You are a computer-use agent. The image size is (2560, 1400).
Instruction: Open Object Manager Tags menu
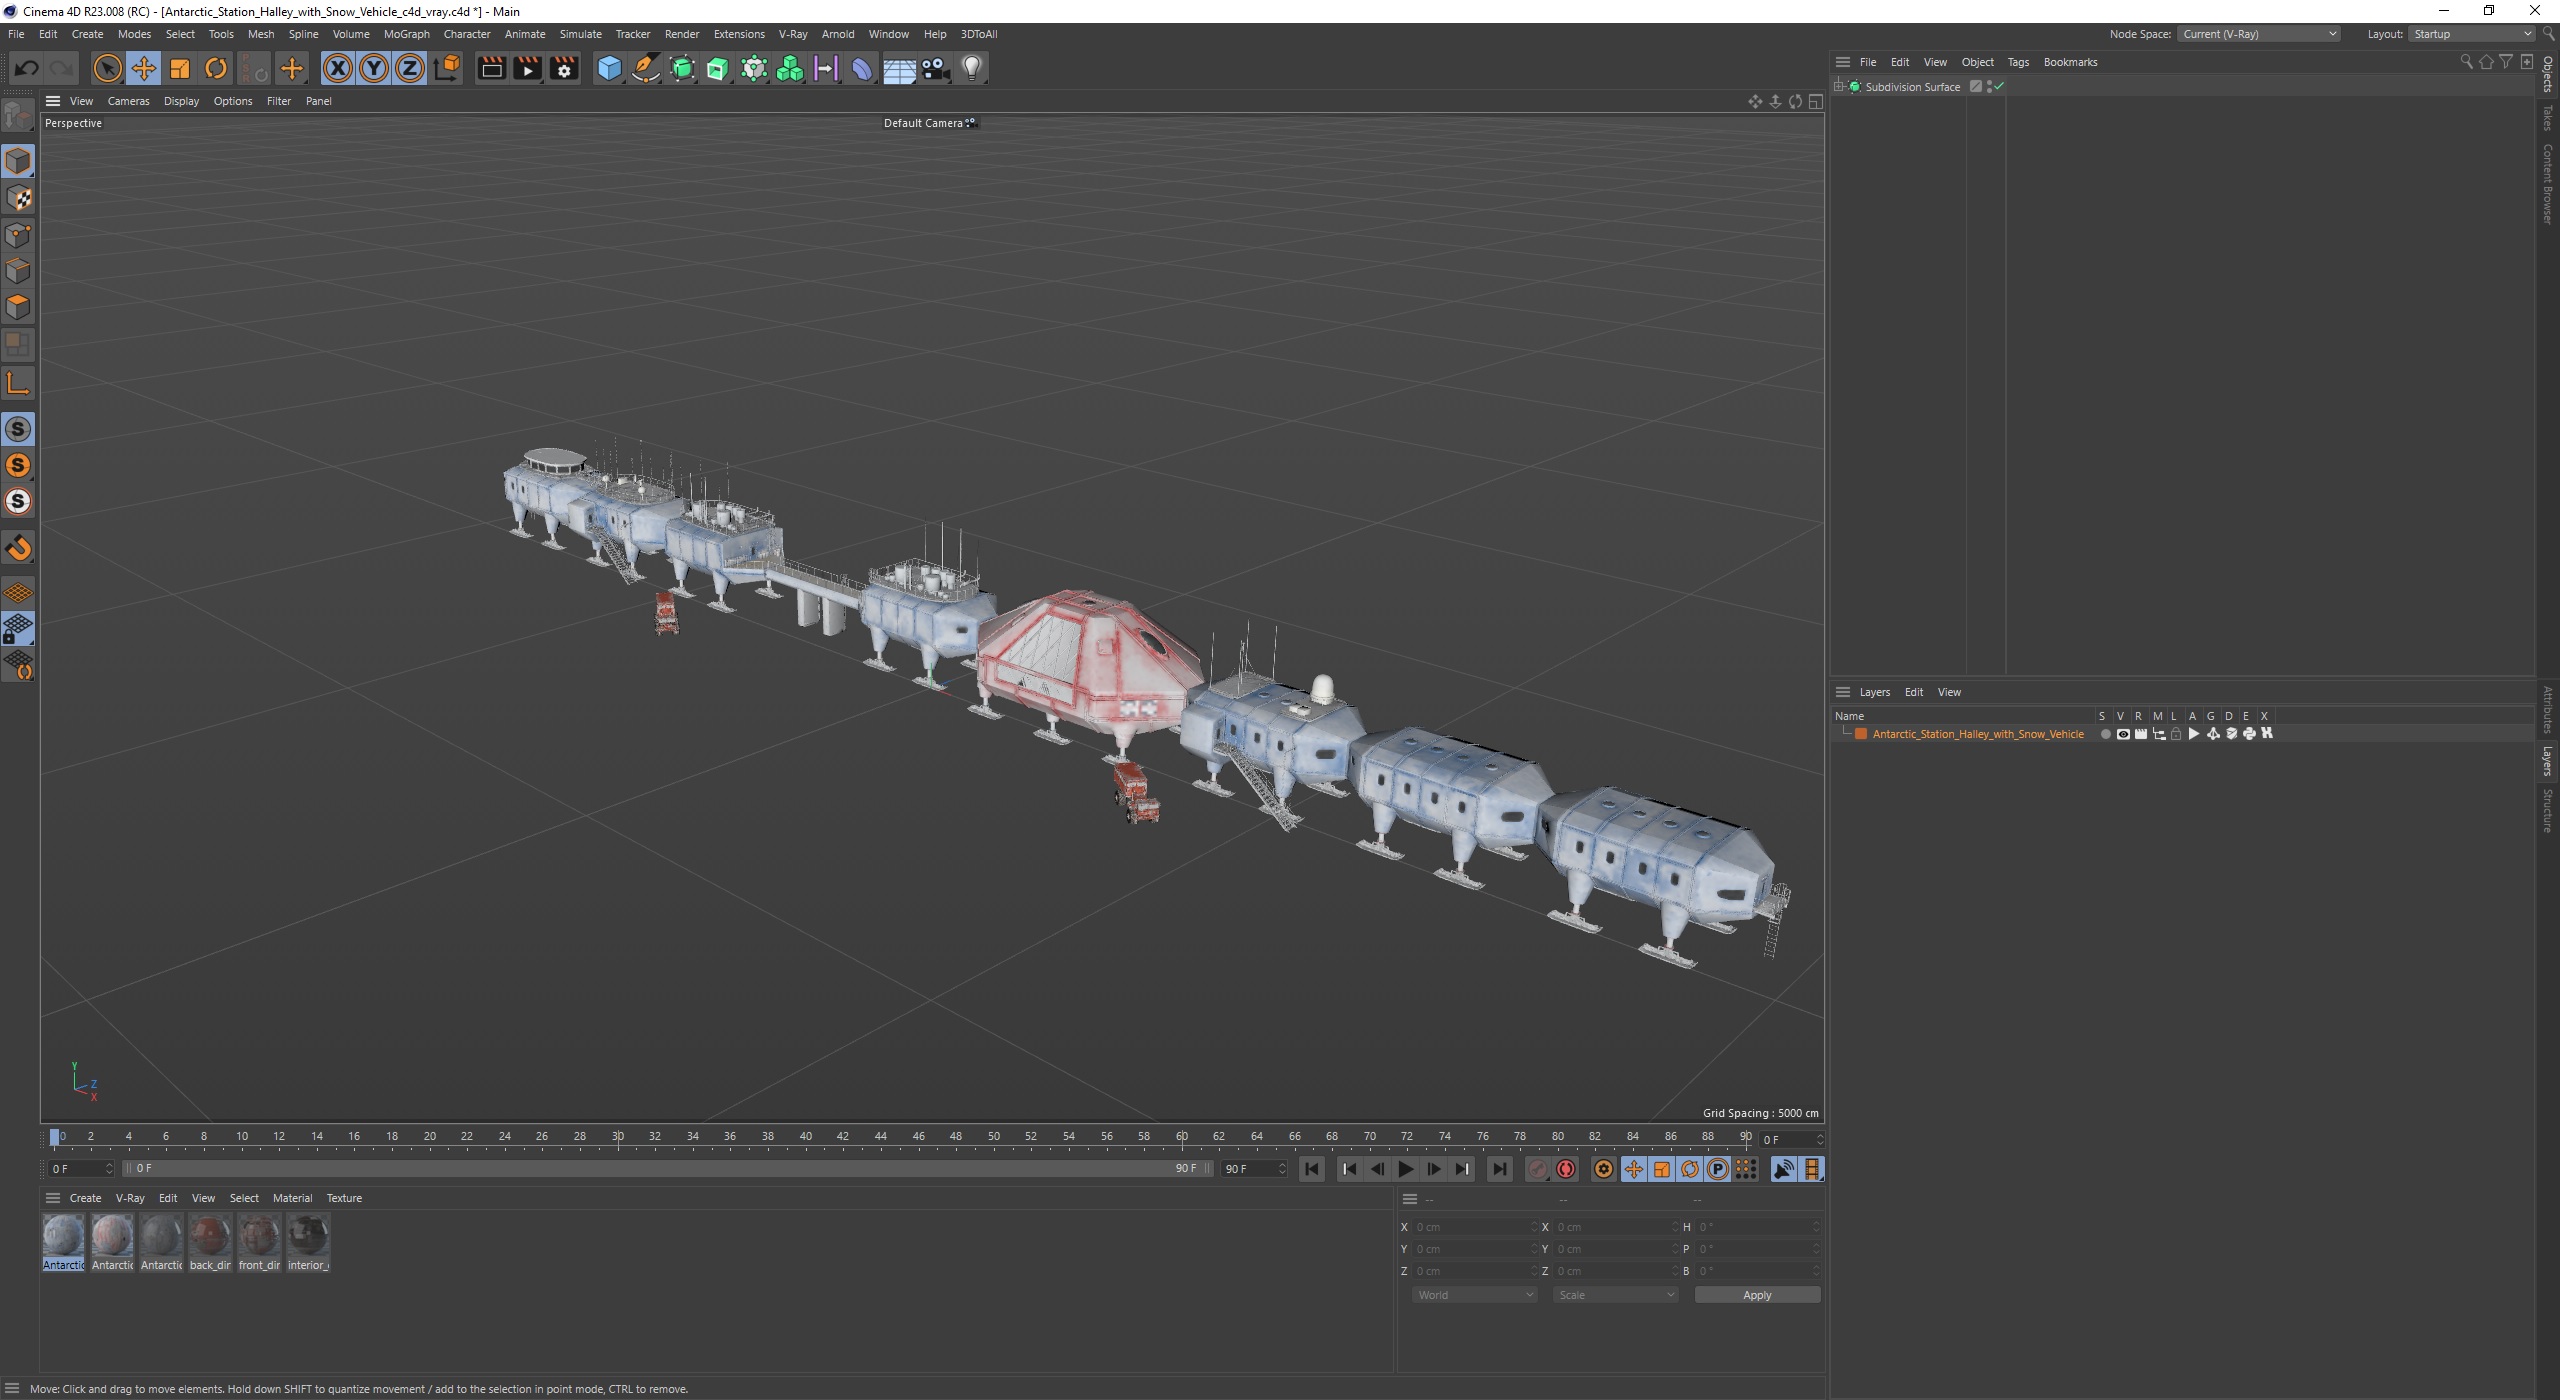(2018, 62)
